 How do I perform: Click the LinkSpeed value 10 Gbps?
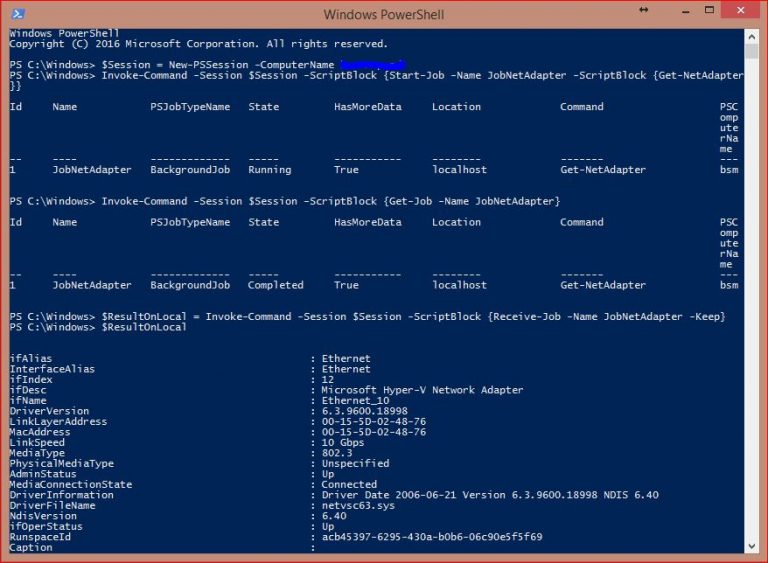coord(343,442)
